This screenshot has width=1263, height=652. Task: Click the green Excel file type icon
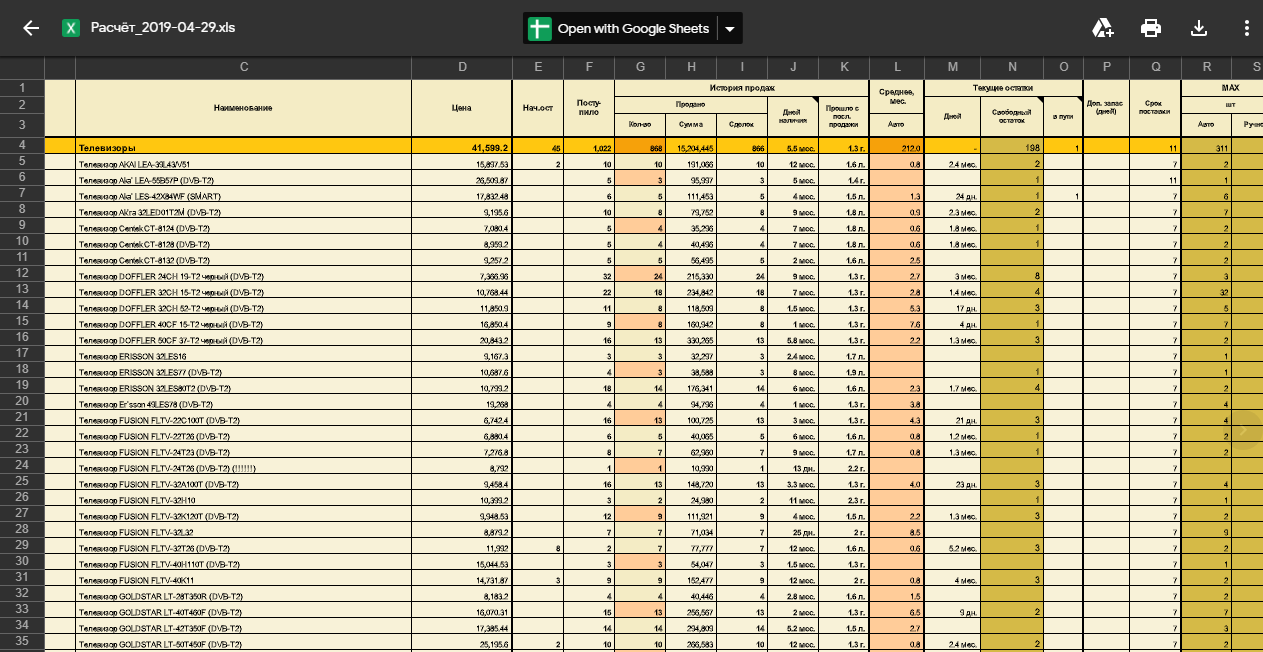point(71,28)
